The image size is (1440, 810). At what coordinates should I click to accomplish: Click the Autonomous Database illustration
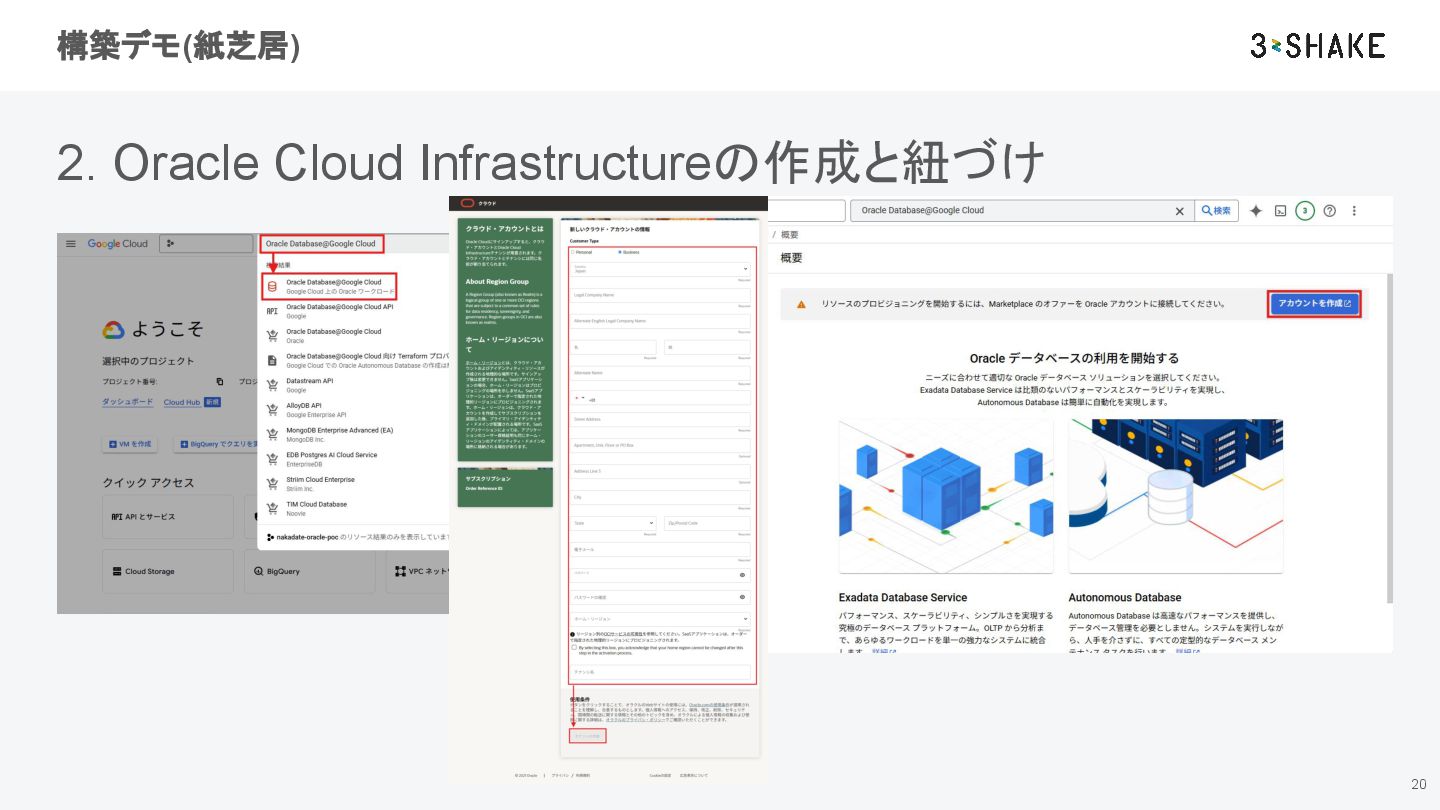pos(1175,496)
